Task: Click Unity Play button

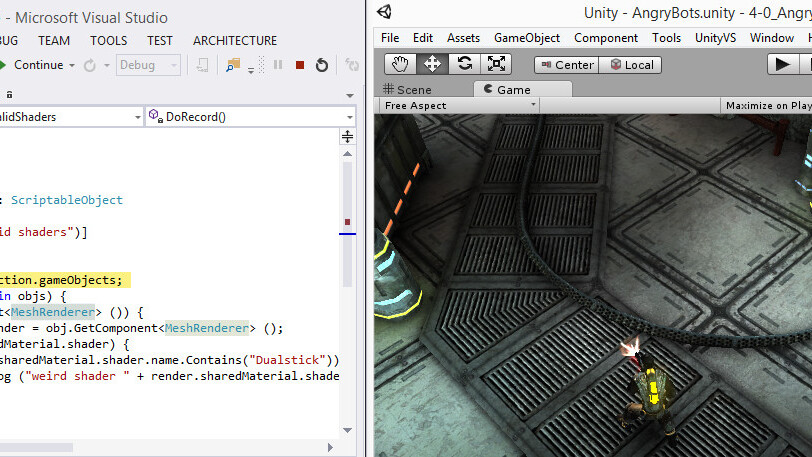Action: point(782,65)
